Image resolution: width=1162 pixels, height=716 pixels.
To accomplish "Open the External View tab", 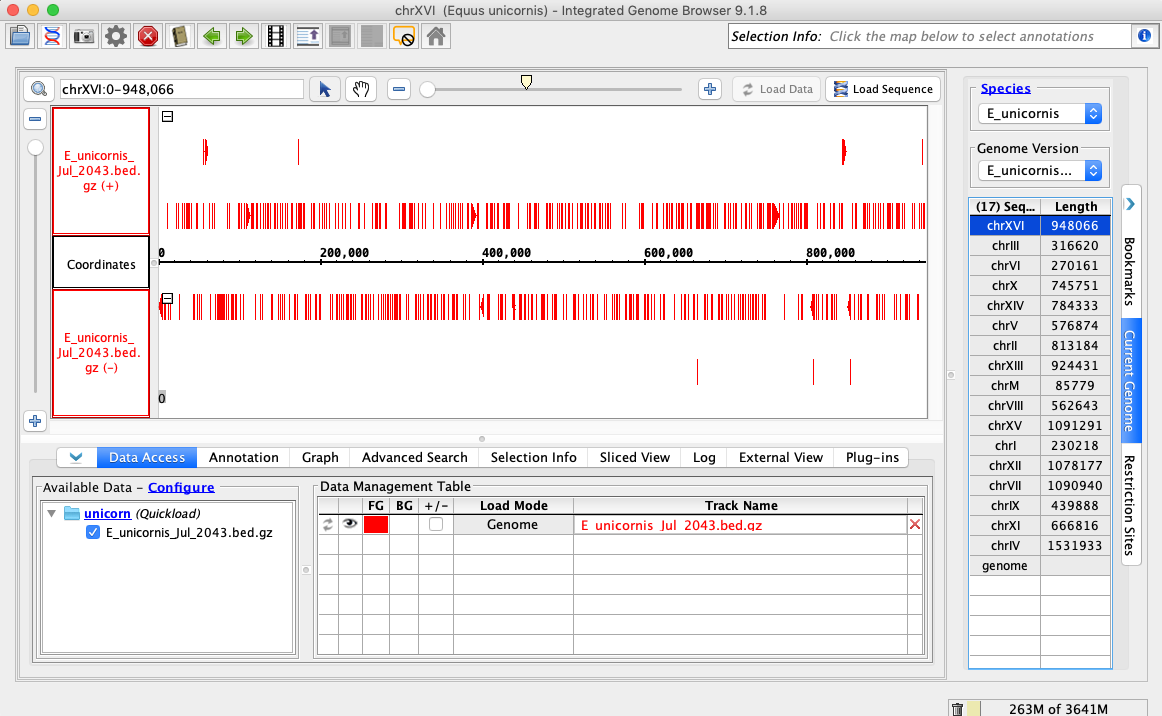I will (780, 457).
